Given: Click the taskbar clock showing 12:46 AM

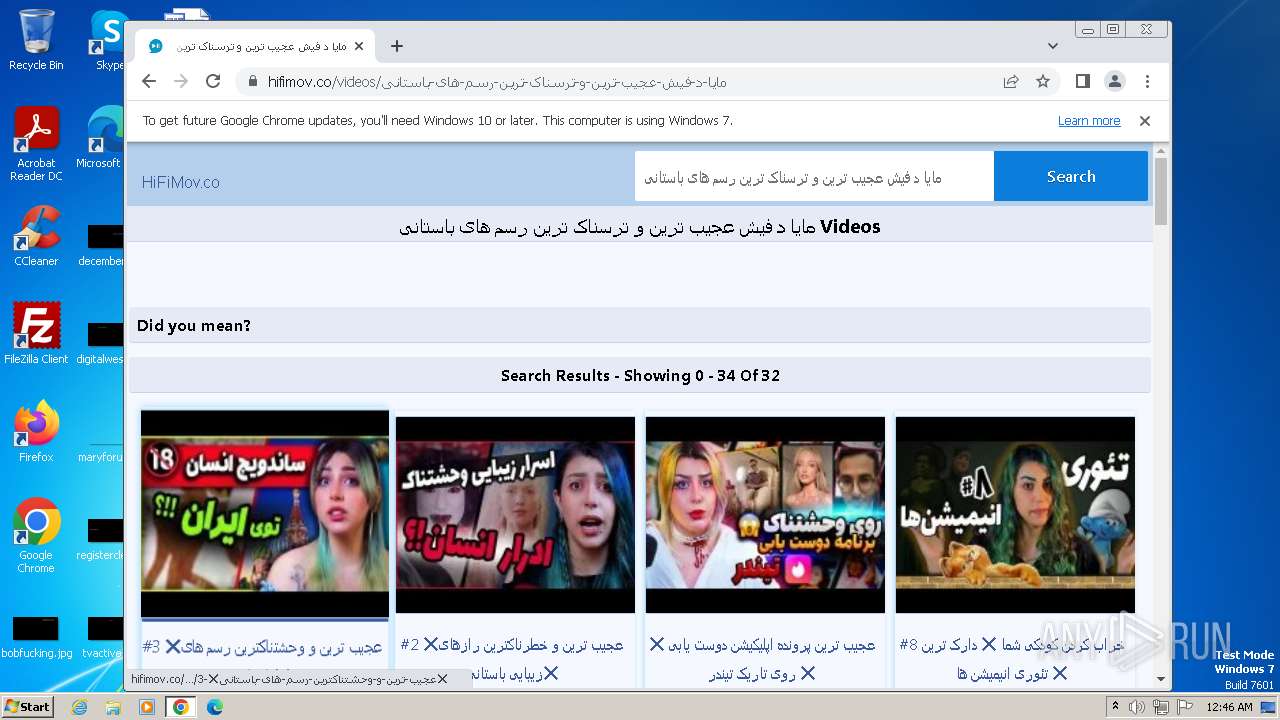Looking at the screenshot, I should [x=1229, y=707].
